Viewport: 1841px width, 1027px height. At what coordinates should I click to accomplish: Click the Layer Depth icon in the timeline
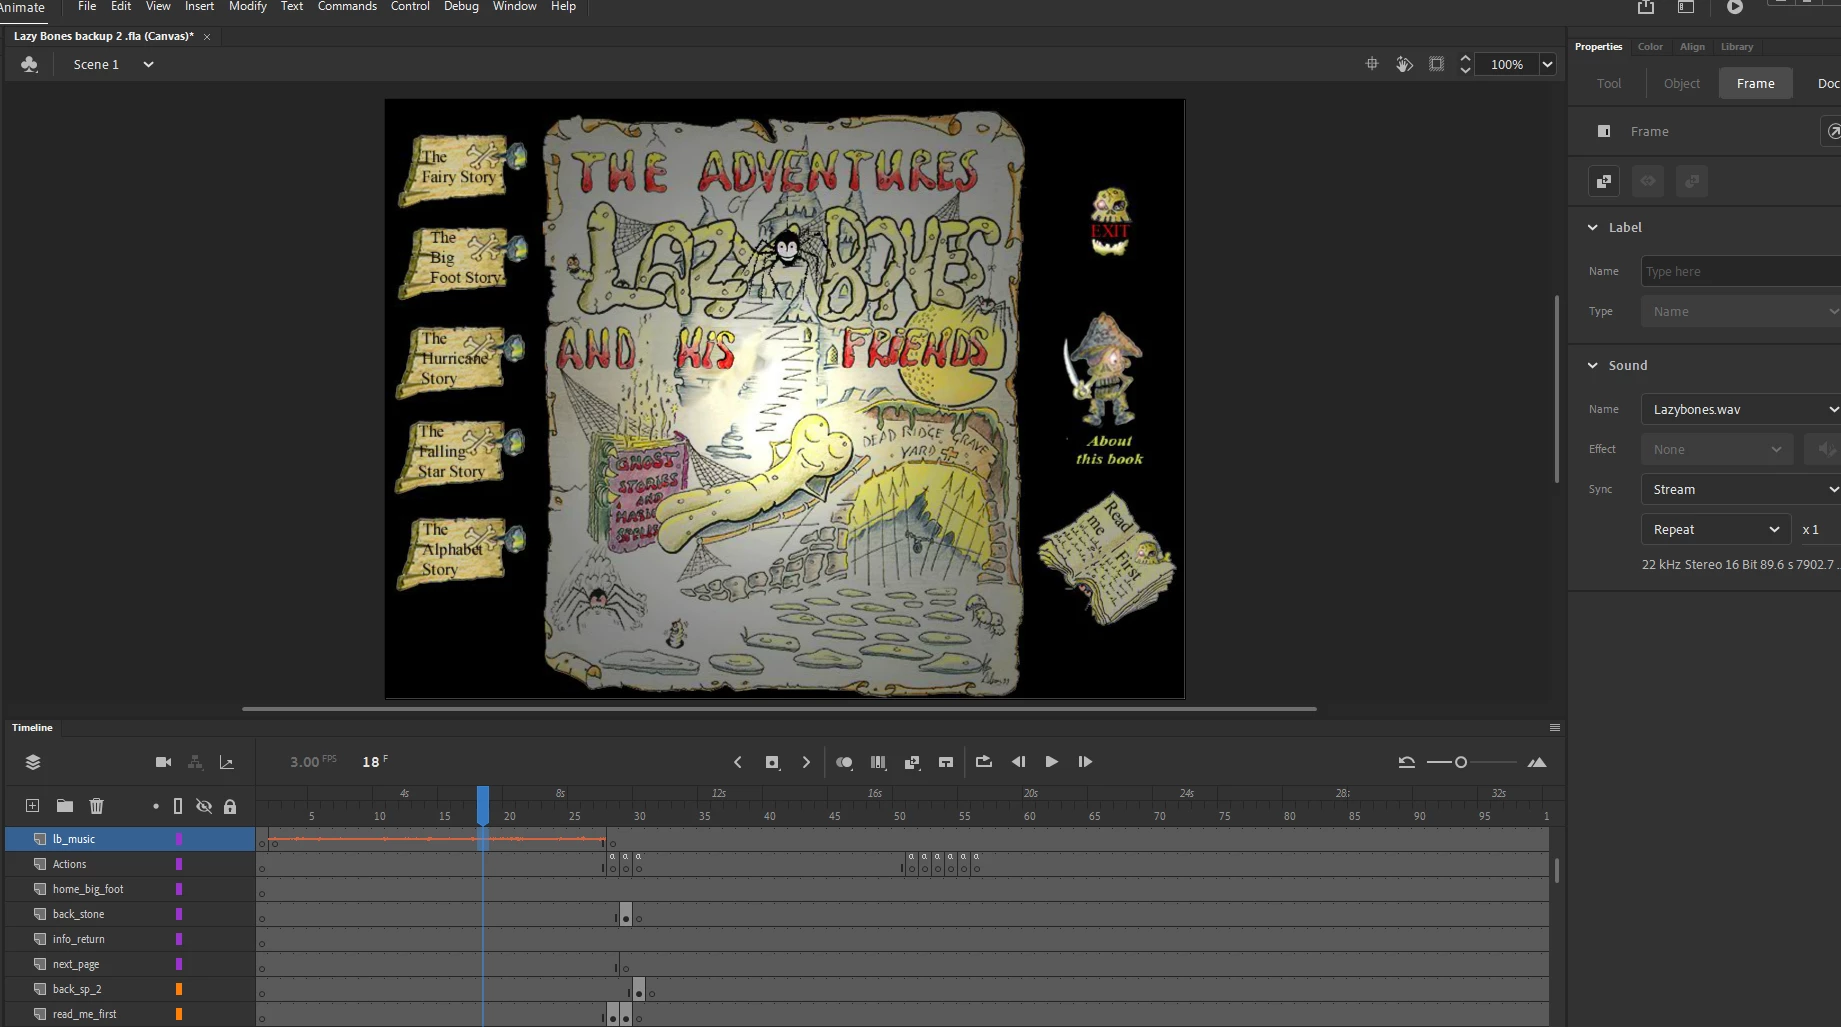[227, 762]
